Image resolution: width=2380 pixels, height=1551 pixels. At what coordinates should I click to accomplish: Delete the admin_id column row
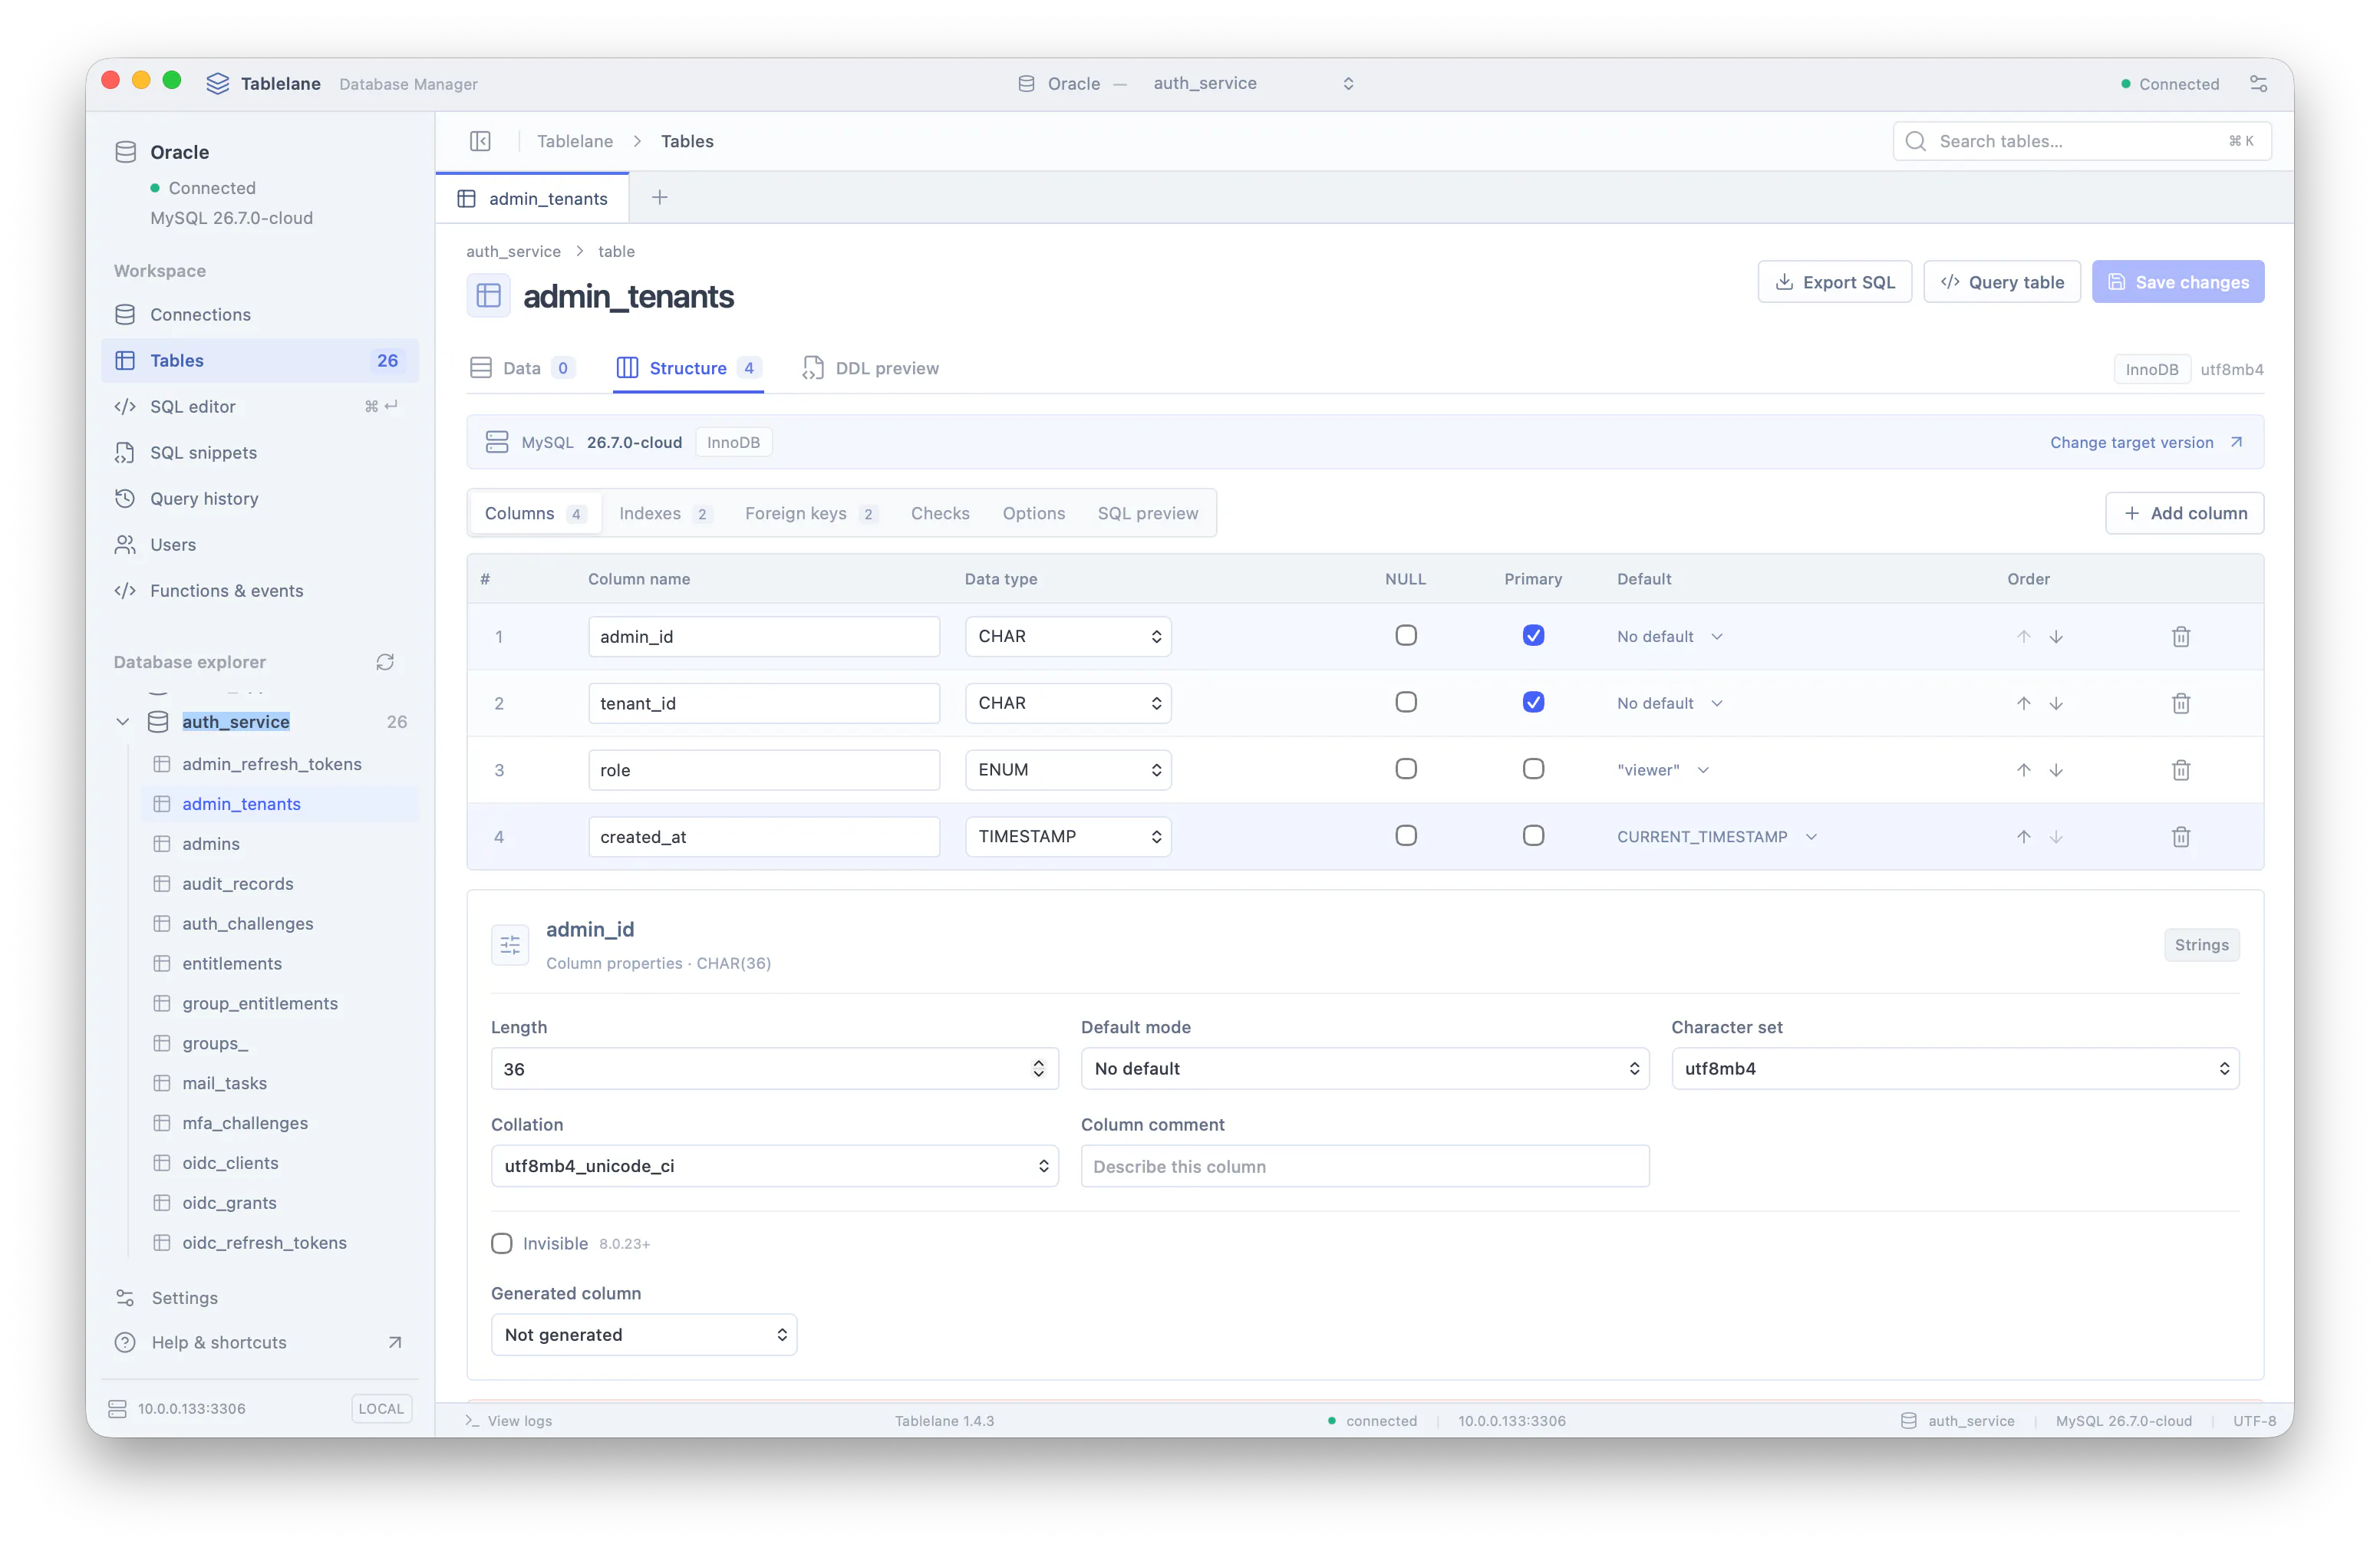(x=2181, y=636)
